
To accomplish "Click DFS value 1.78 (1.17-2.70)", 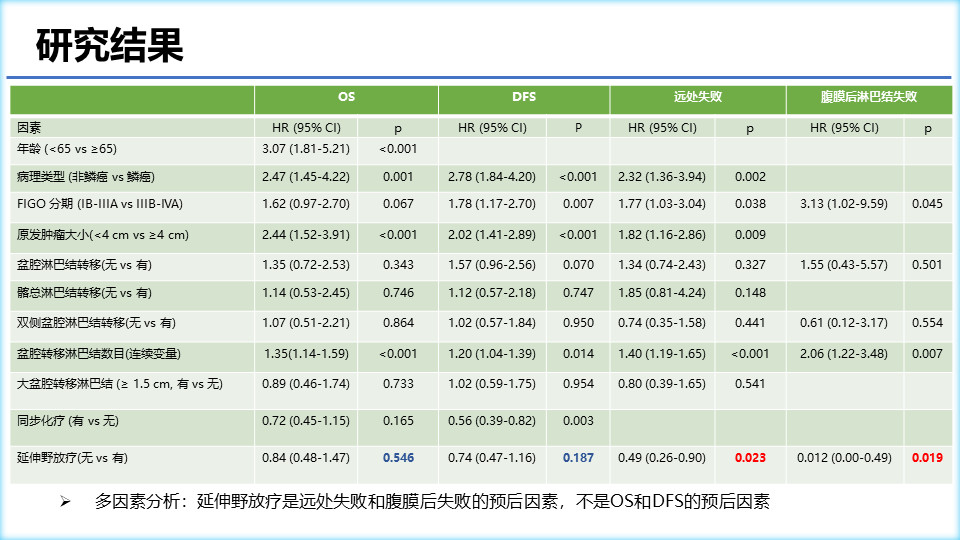I will tap(492, 204).
